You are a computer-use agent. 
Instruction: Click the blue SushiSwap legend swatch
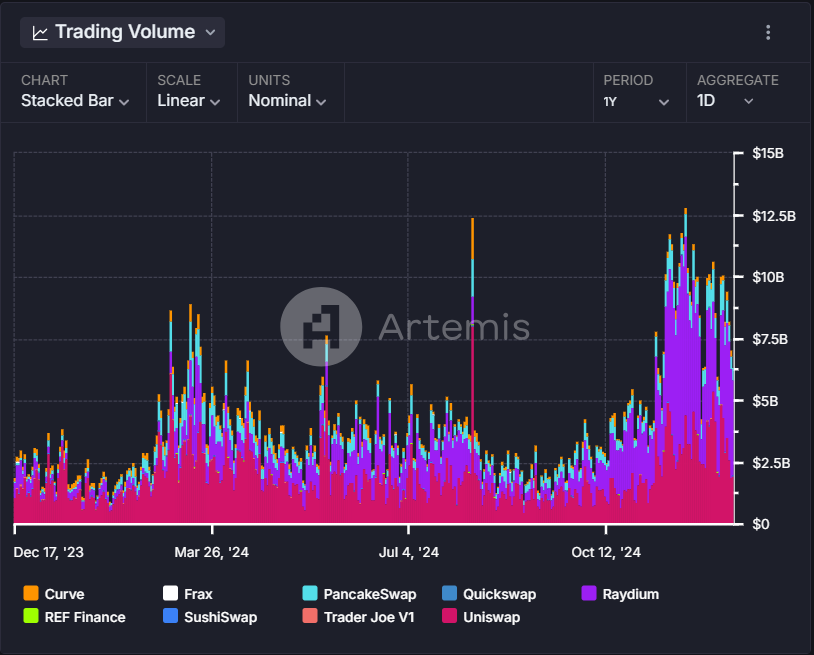point(170,616)
